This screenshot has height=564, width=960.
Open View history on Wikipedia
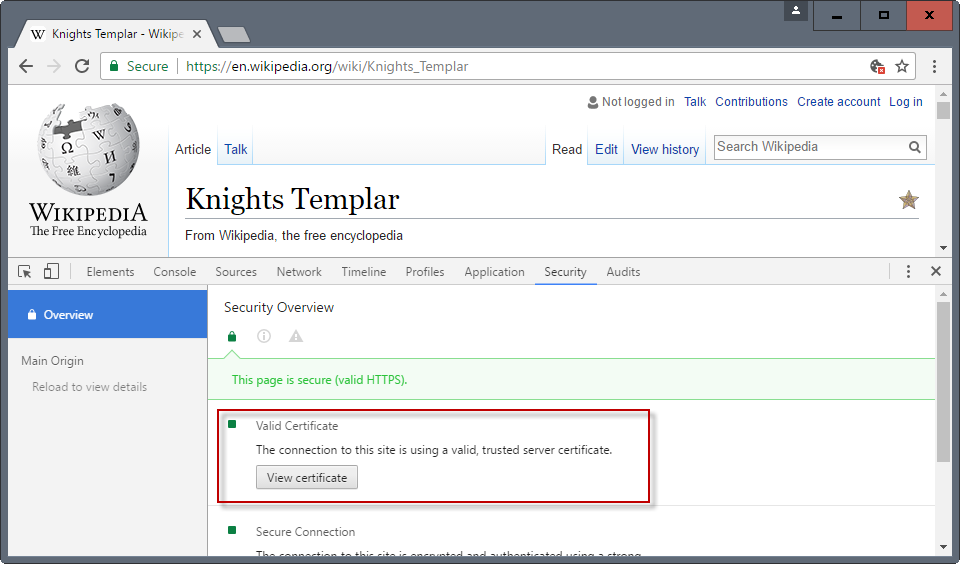[x=665, y=149]
